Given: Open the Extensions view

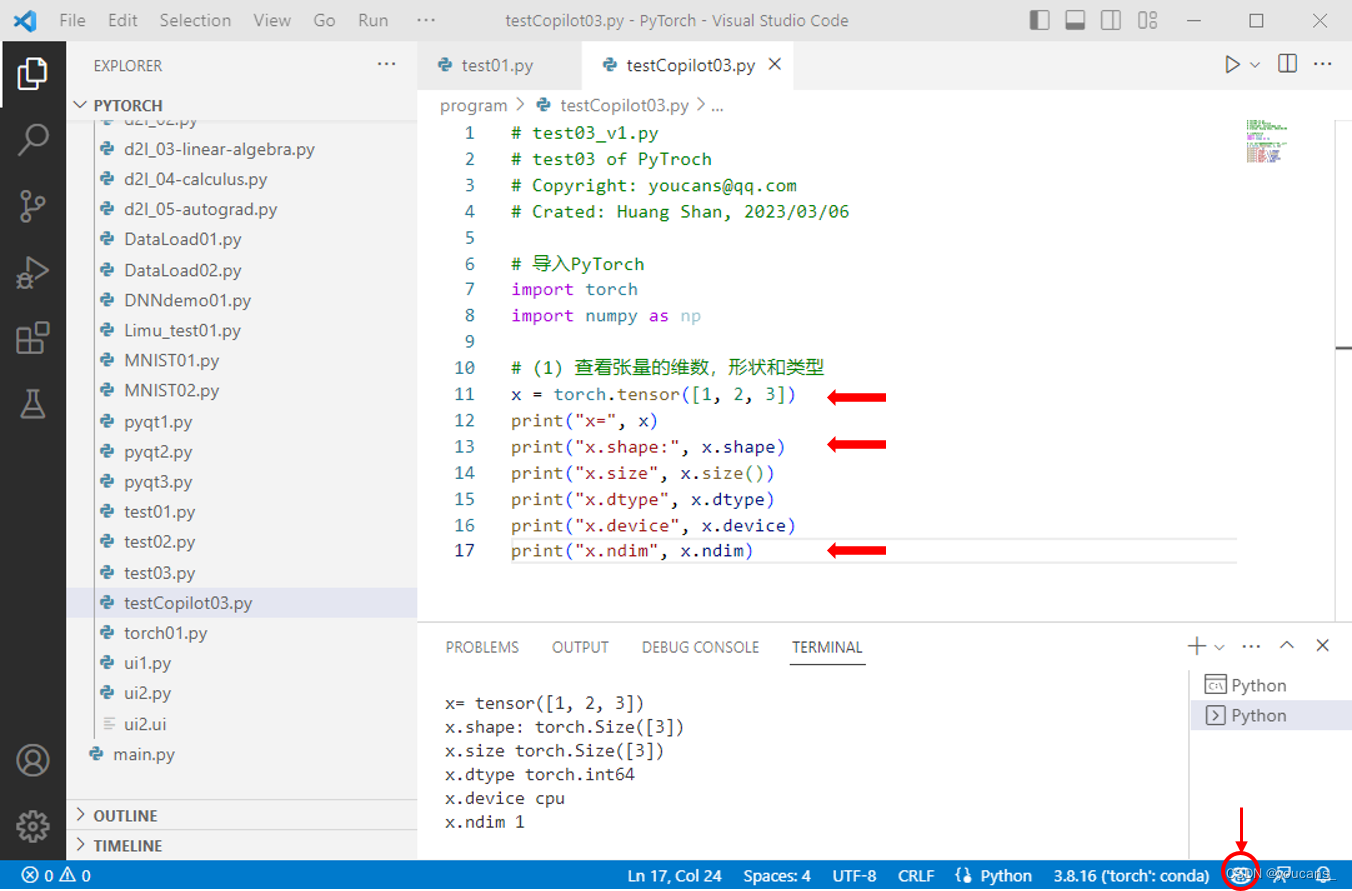Looking at the screenshot, I should tap(33, 338).
